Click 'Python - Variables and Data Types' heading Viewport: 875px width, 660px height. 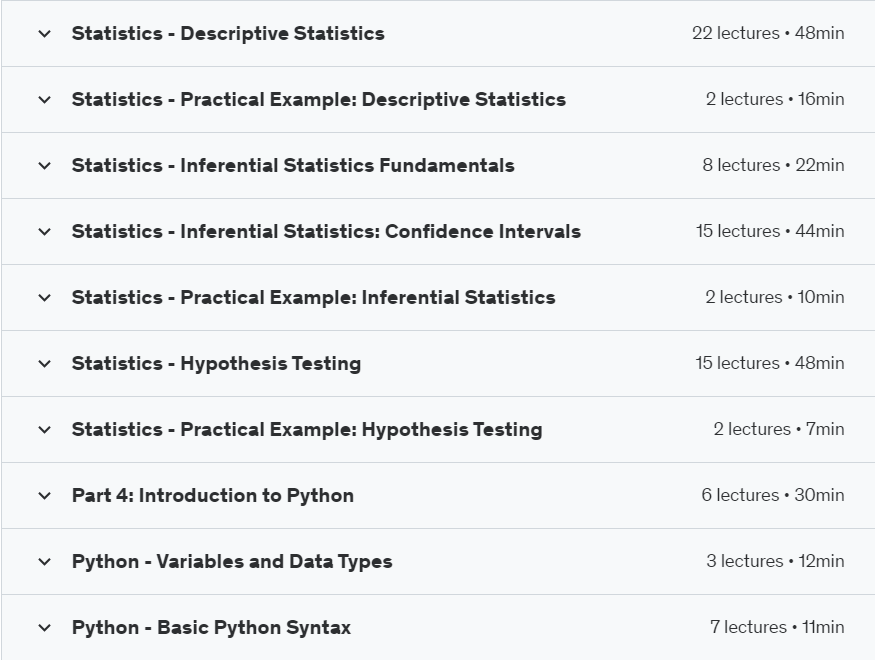click(x=232, y=562)
